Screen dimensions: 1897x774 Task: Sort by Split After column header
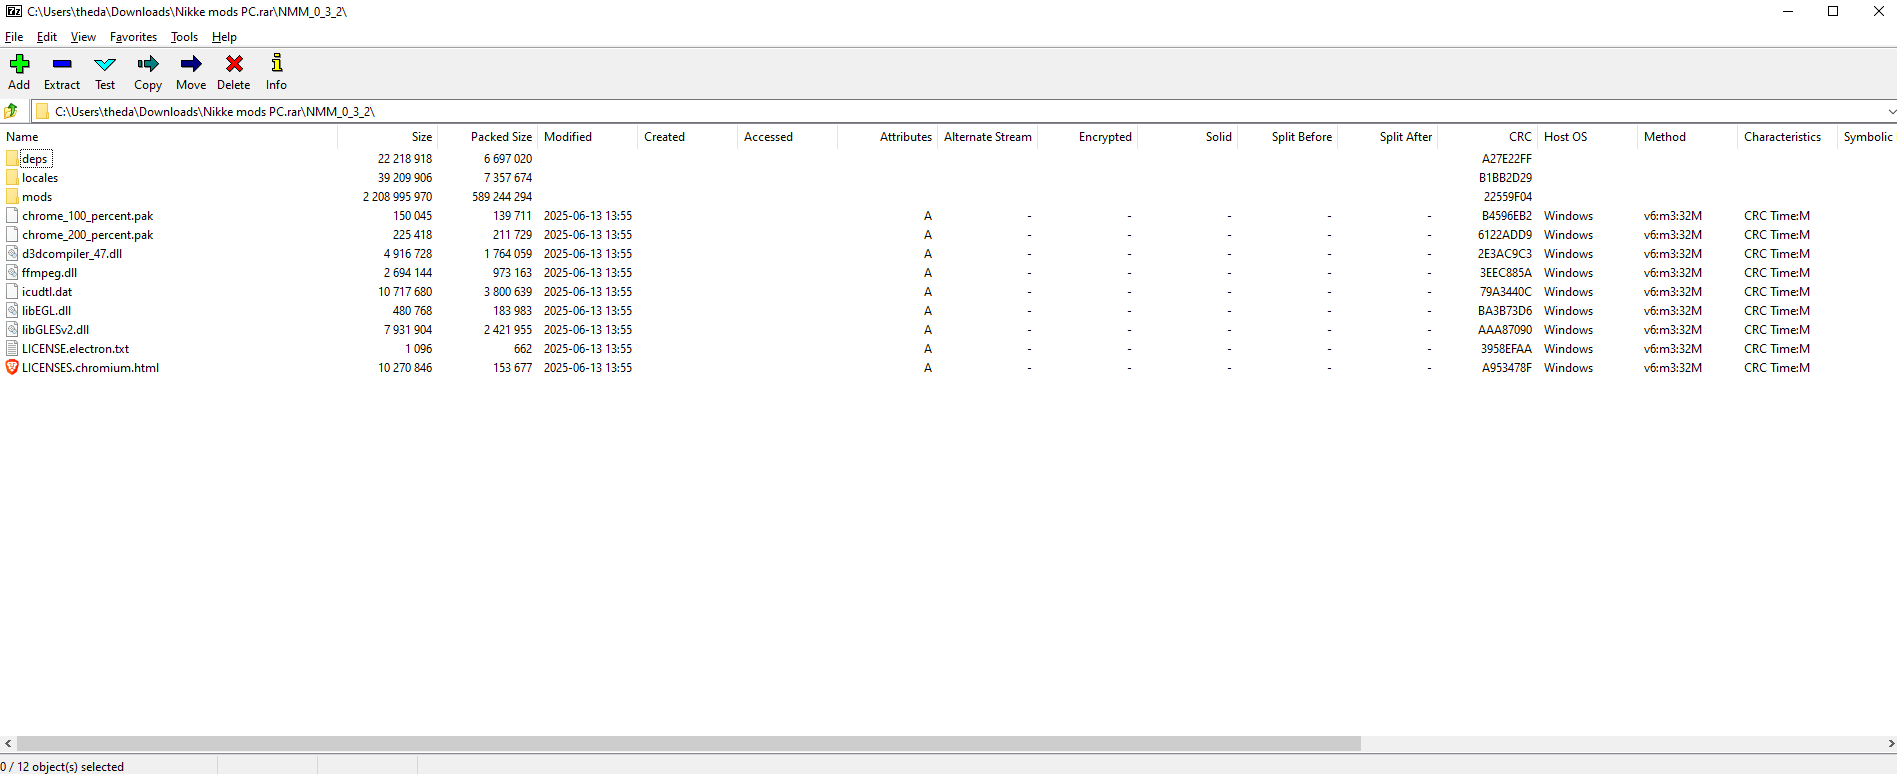(1388, 137)
